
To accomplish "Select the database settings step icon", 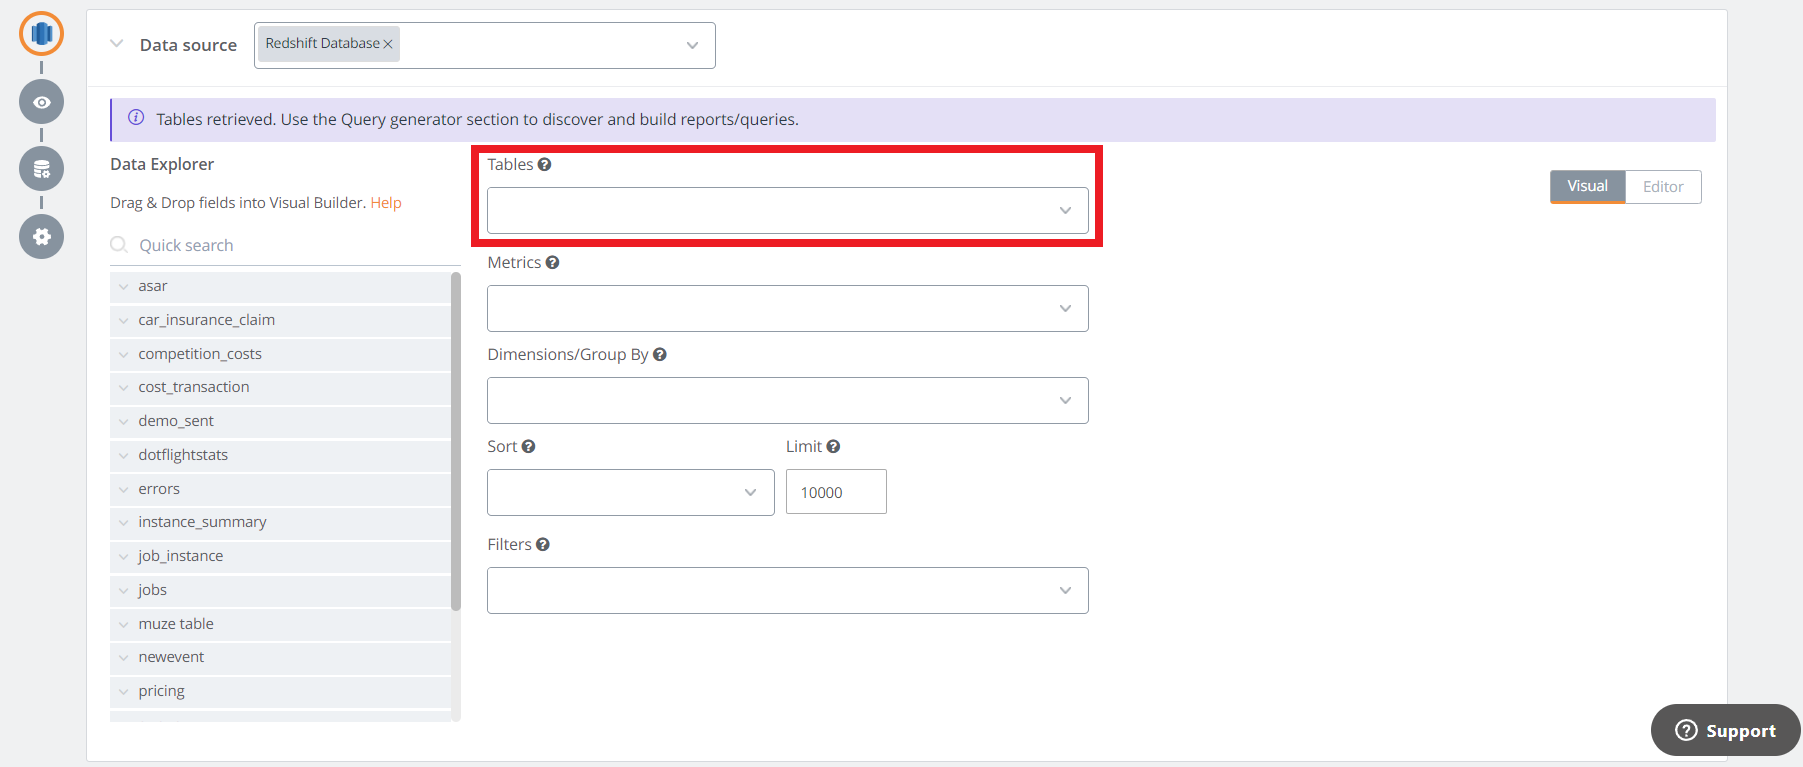I will click(x=41, y=169).
